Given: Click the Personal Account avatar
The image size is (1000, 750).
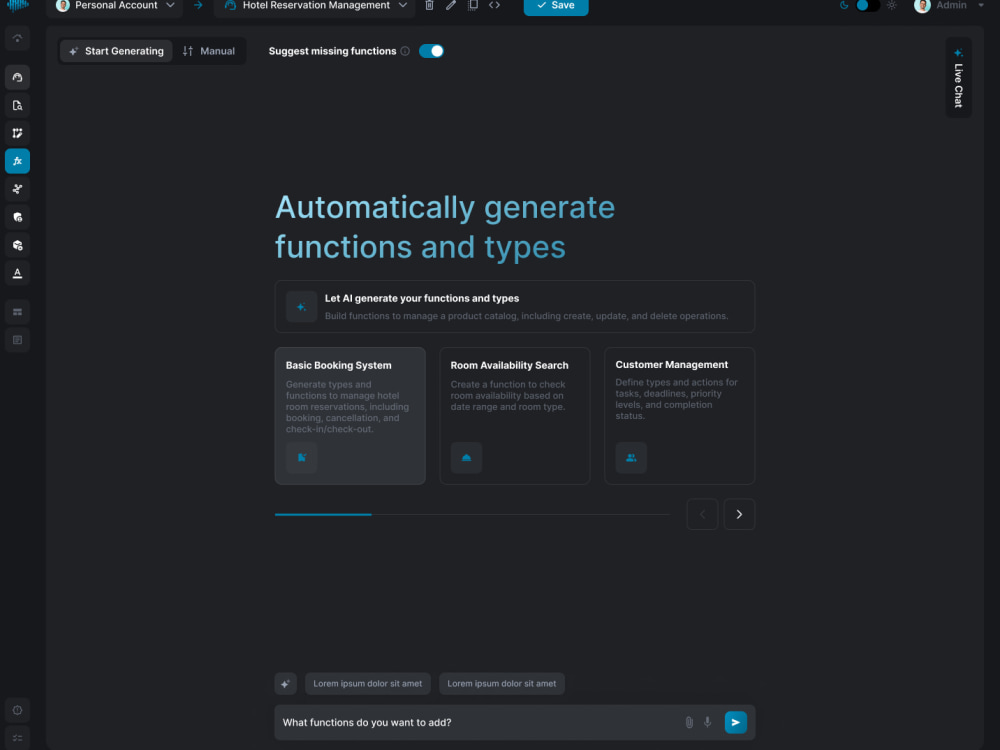Looking at the screenshot, I should click(x=62, y=6).
